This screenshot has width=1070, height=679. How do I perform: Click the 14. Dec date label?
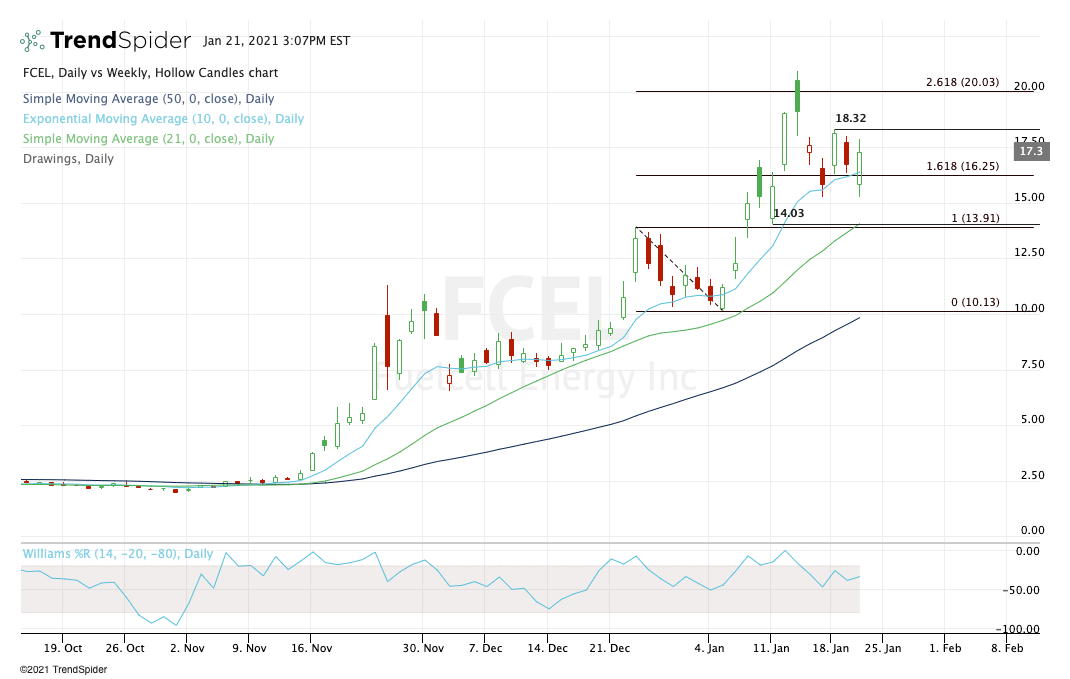click(547, 648)
